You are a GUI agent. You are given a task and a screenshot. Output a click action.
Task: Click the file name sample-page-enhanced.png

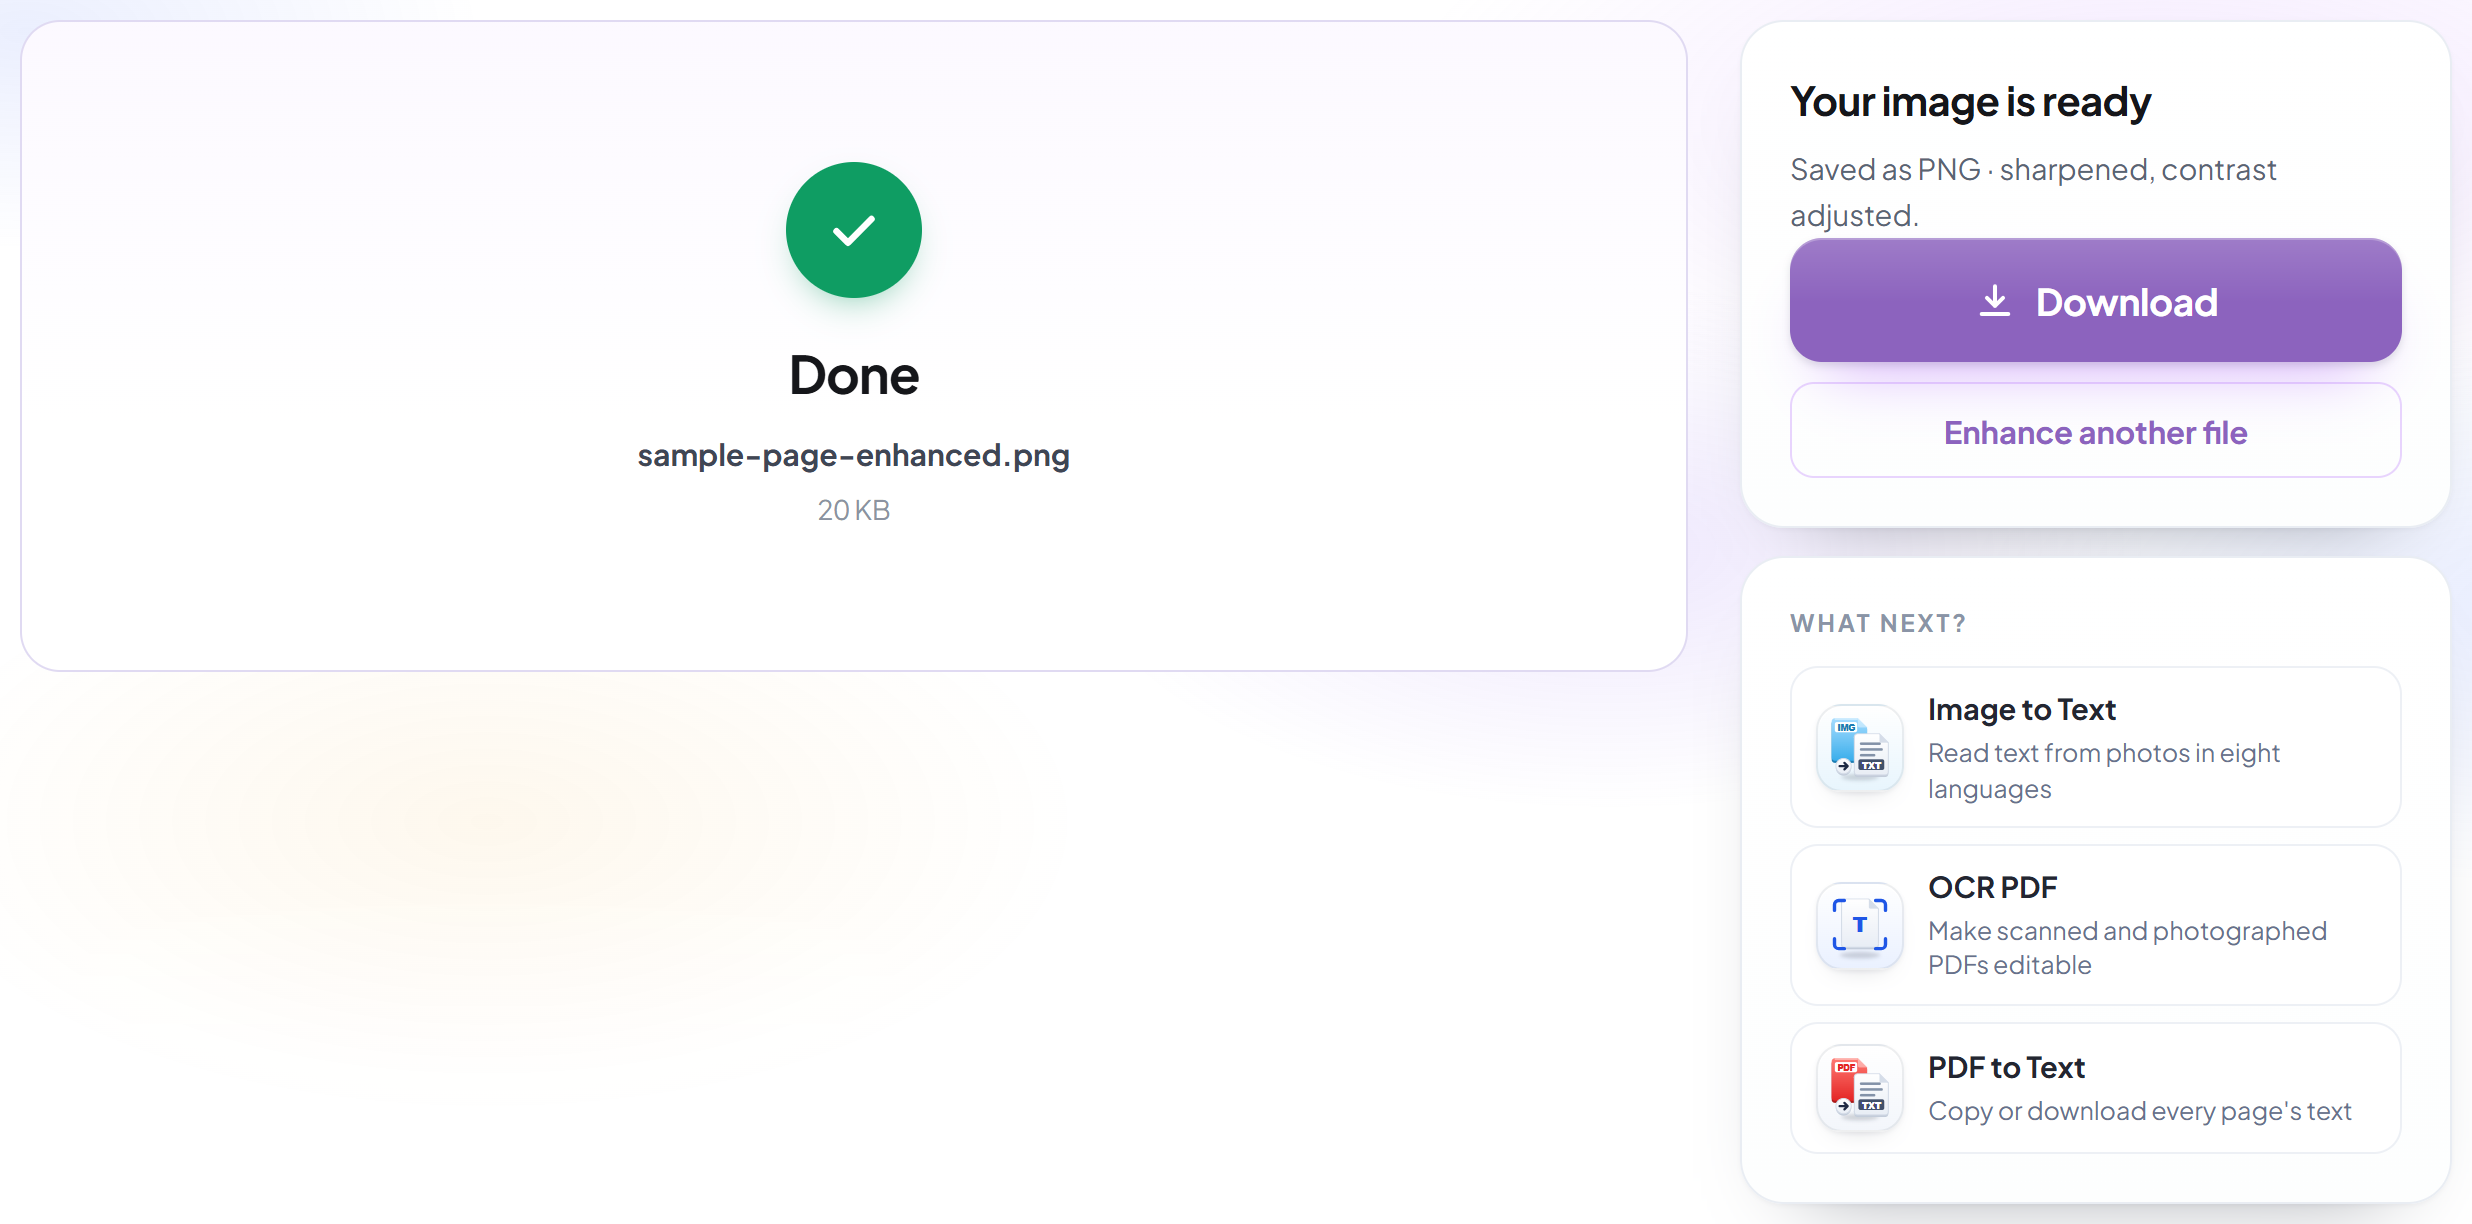tap(853, 456)
